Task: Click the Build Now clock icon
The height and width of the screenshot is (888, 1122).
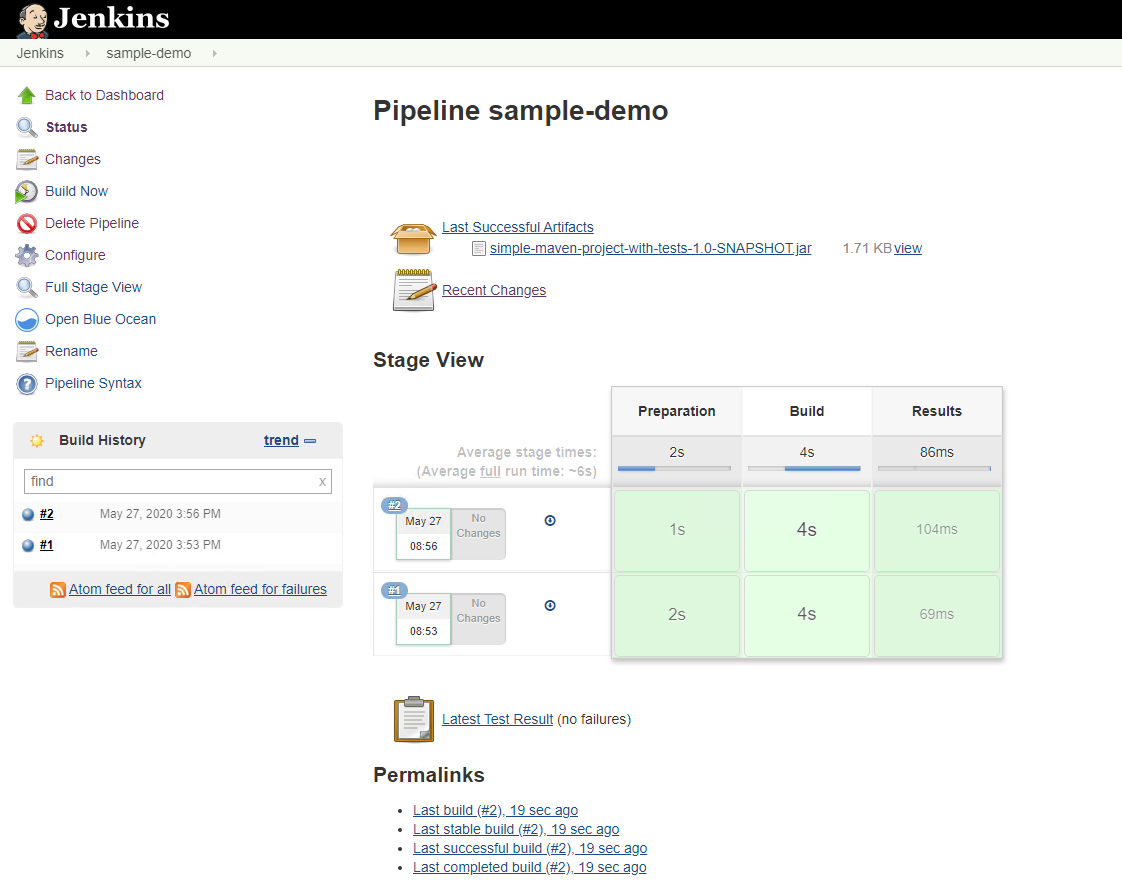Action: (26, 192)
